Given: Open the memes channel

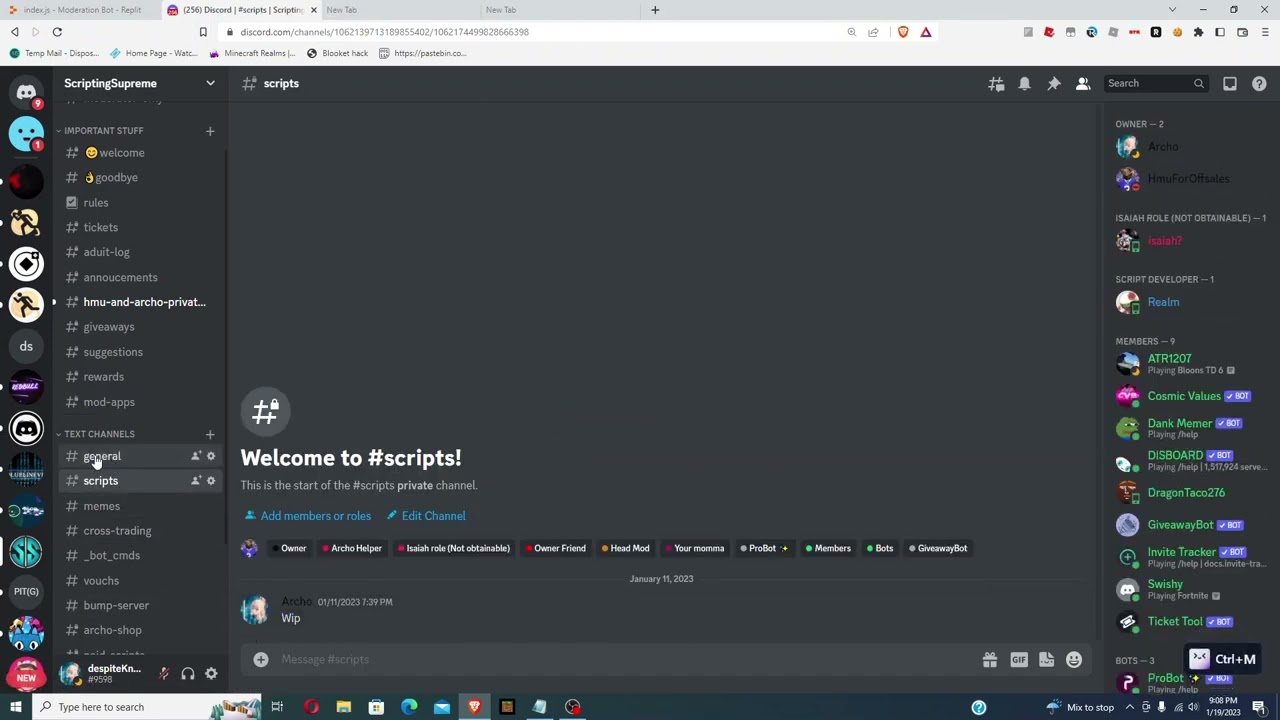Looking at the screenshot, I should 140,506.
